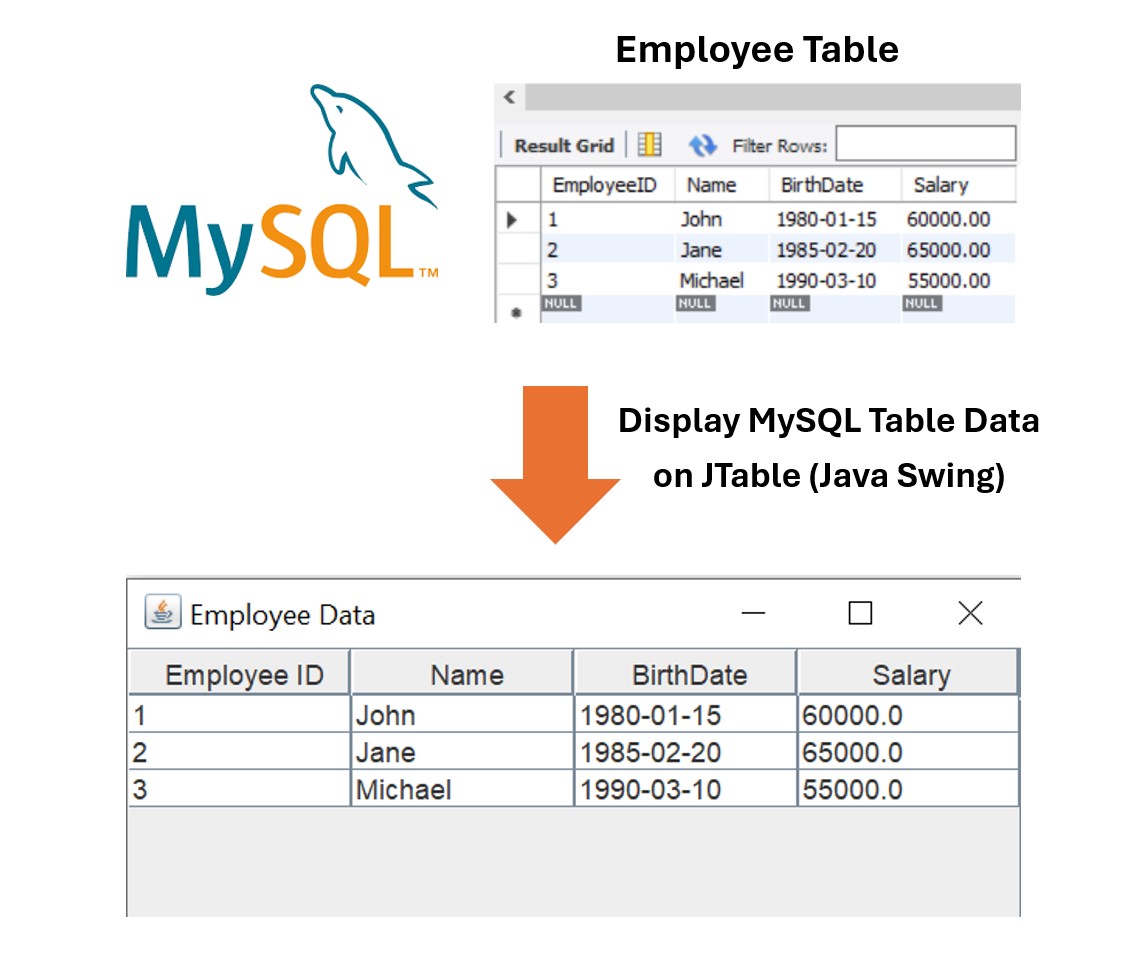Screen dimensions: 1123x974
Task: Select the Jane cell in the Employee Data JTable
Action: [x=463, y=752]
